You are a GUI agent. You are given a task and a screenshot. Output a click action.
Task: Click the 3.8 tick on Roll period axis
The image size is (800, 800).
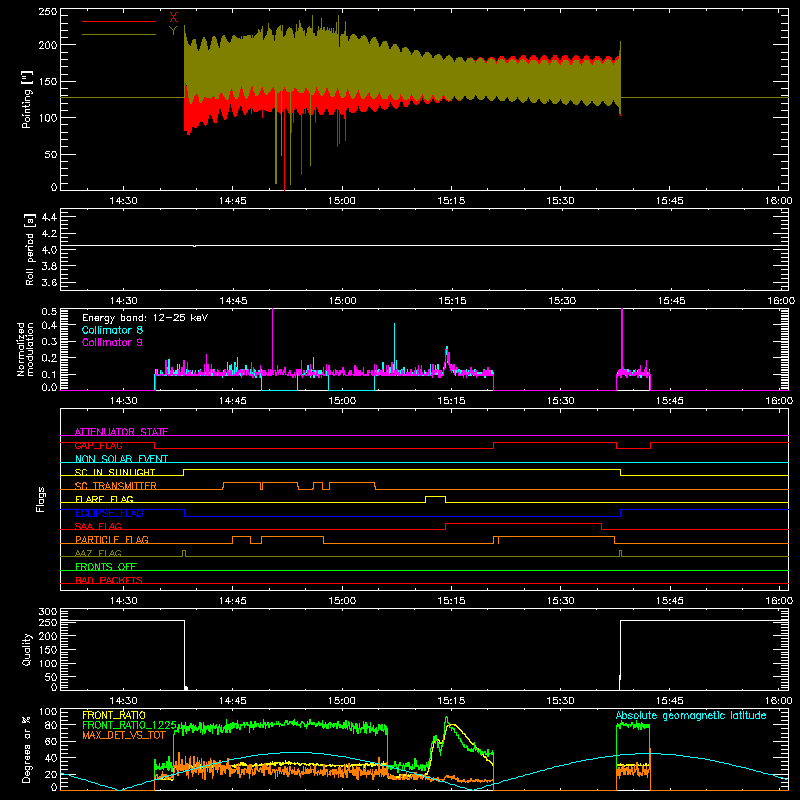click(49, 266)
